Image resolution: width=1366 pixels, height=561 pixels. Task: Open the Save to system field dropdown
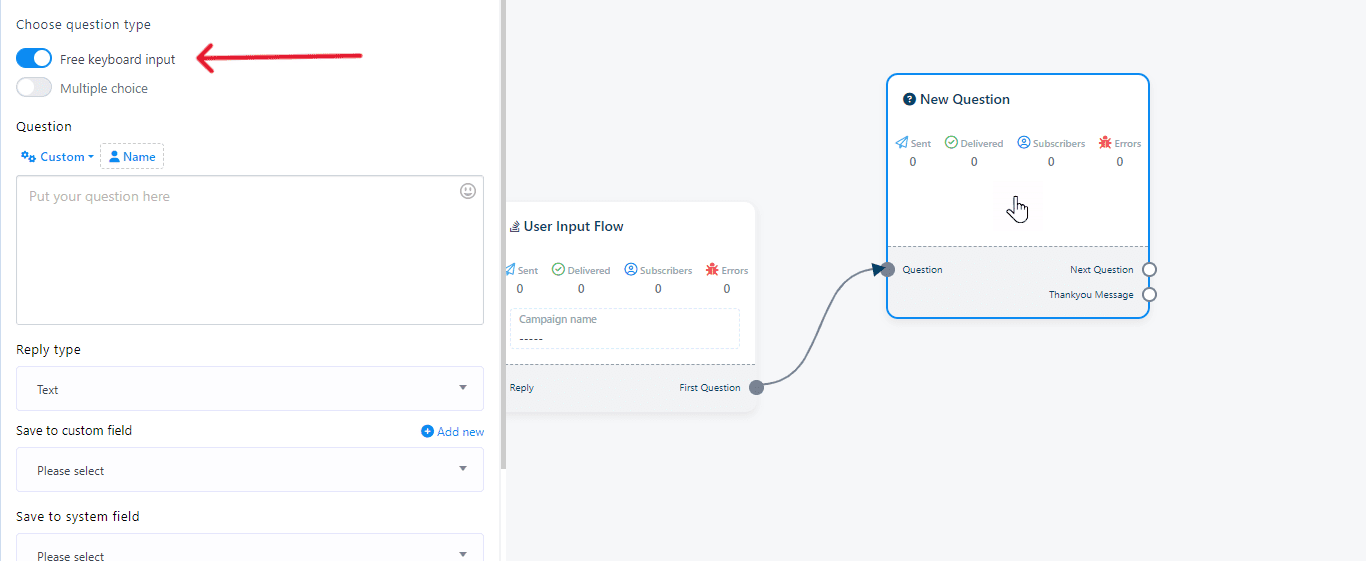(250, 552)
